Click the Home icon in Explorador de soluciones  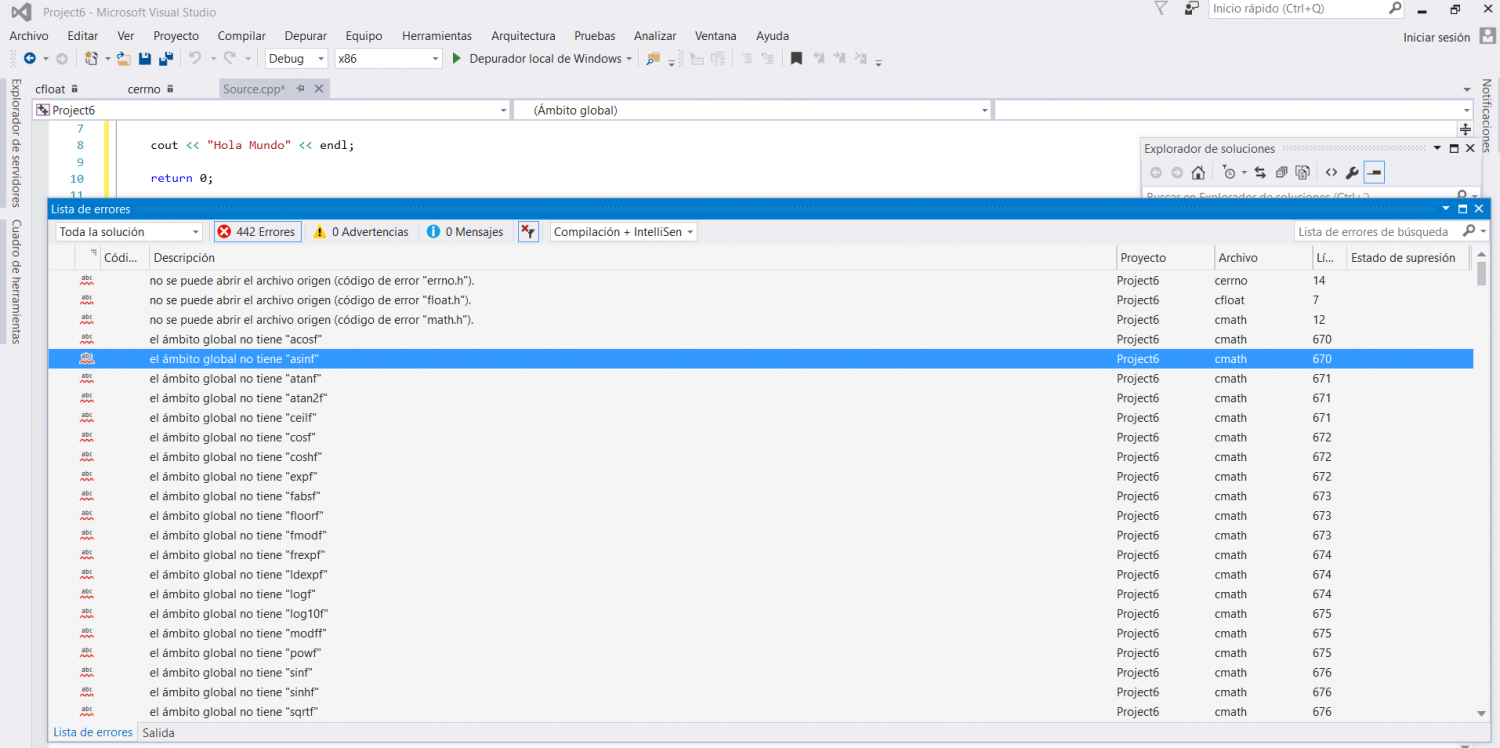(1198, 173)
